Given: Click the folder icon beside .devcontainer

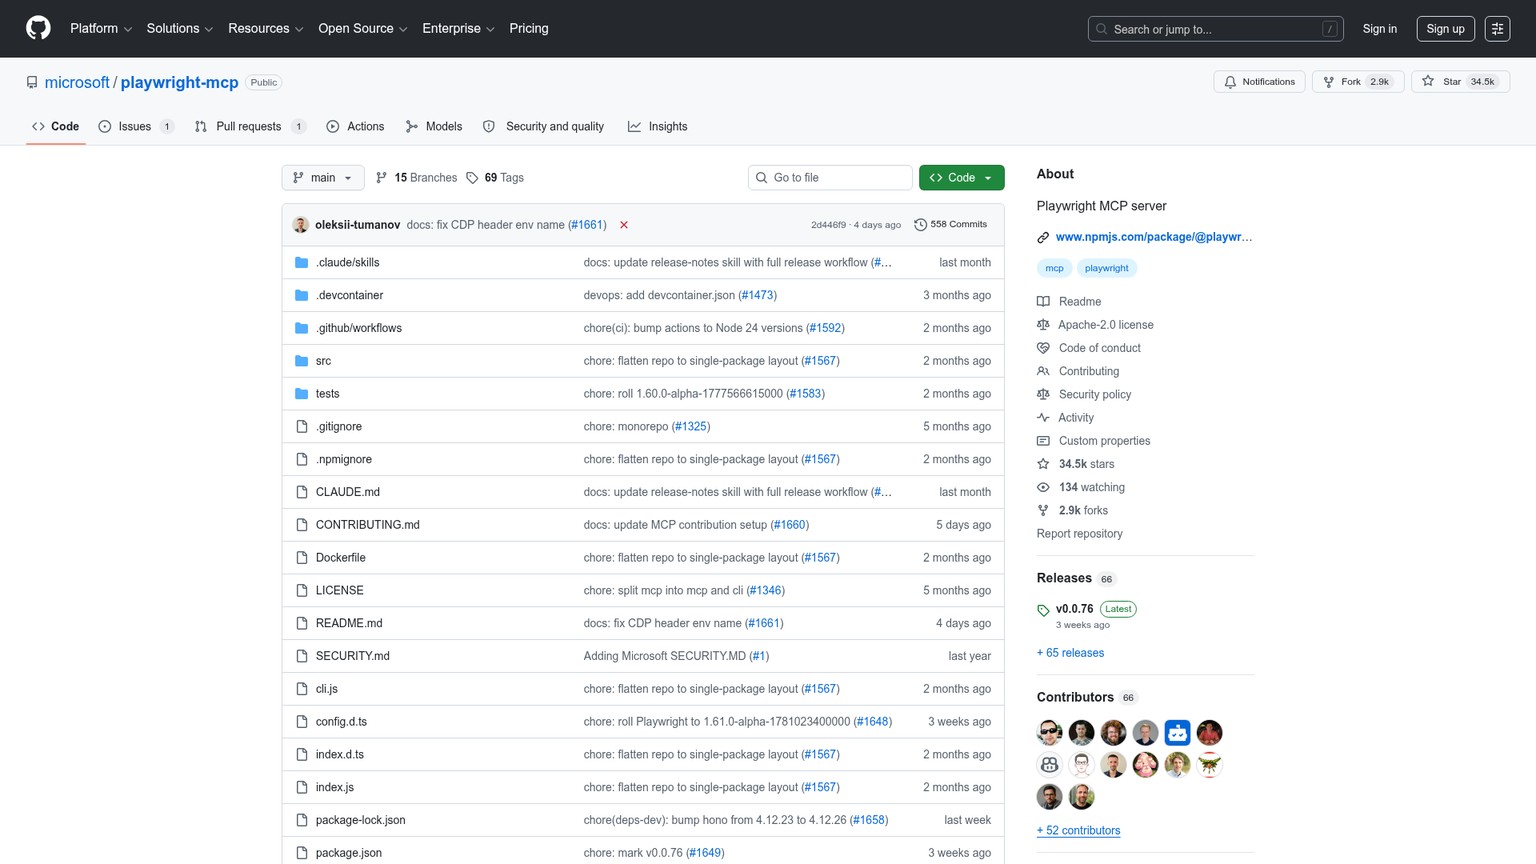Looking at the screenshot, I should point(302,296).
